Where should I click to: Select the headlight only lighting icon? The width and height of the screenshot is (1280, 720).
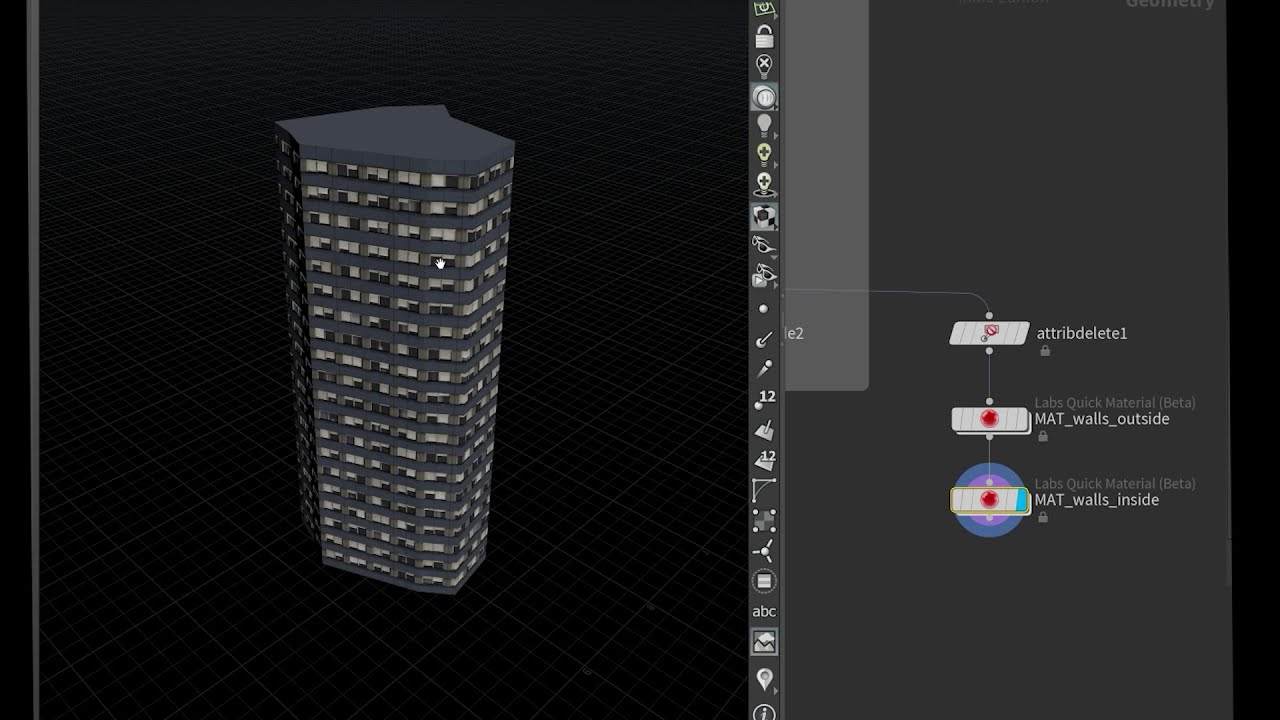tap(764, 97)
